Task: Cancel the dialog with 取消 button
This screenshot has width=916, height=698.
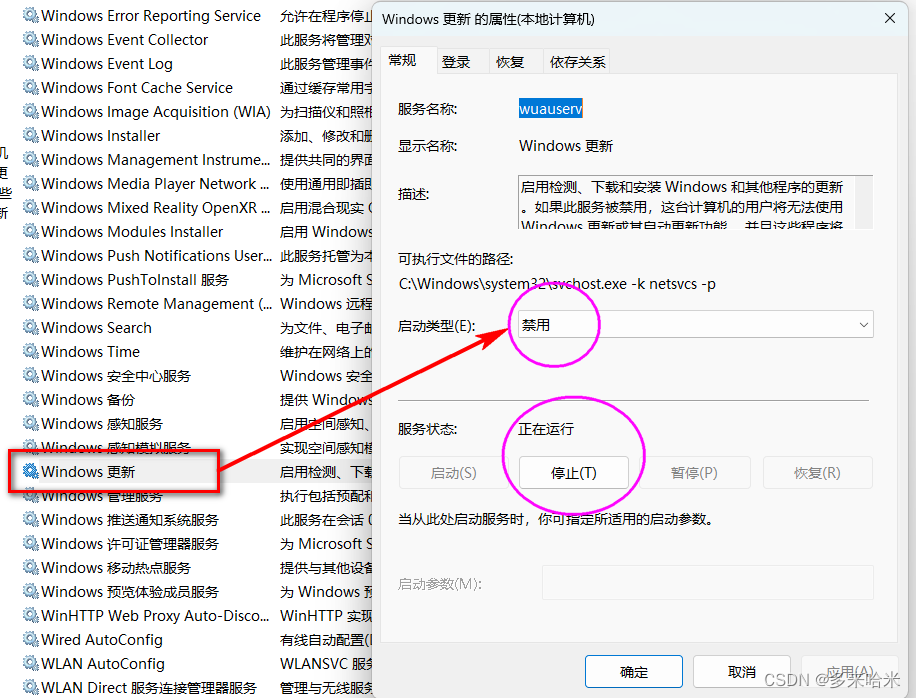Action: click(742, 672)
